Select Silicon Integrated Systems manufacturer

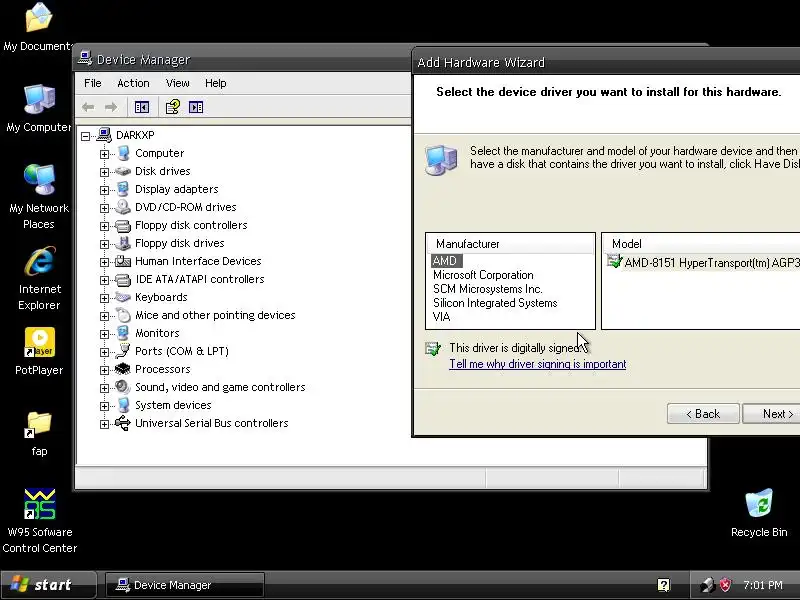(x=495, y=303)
